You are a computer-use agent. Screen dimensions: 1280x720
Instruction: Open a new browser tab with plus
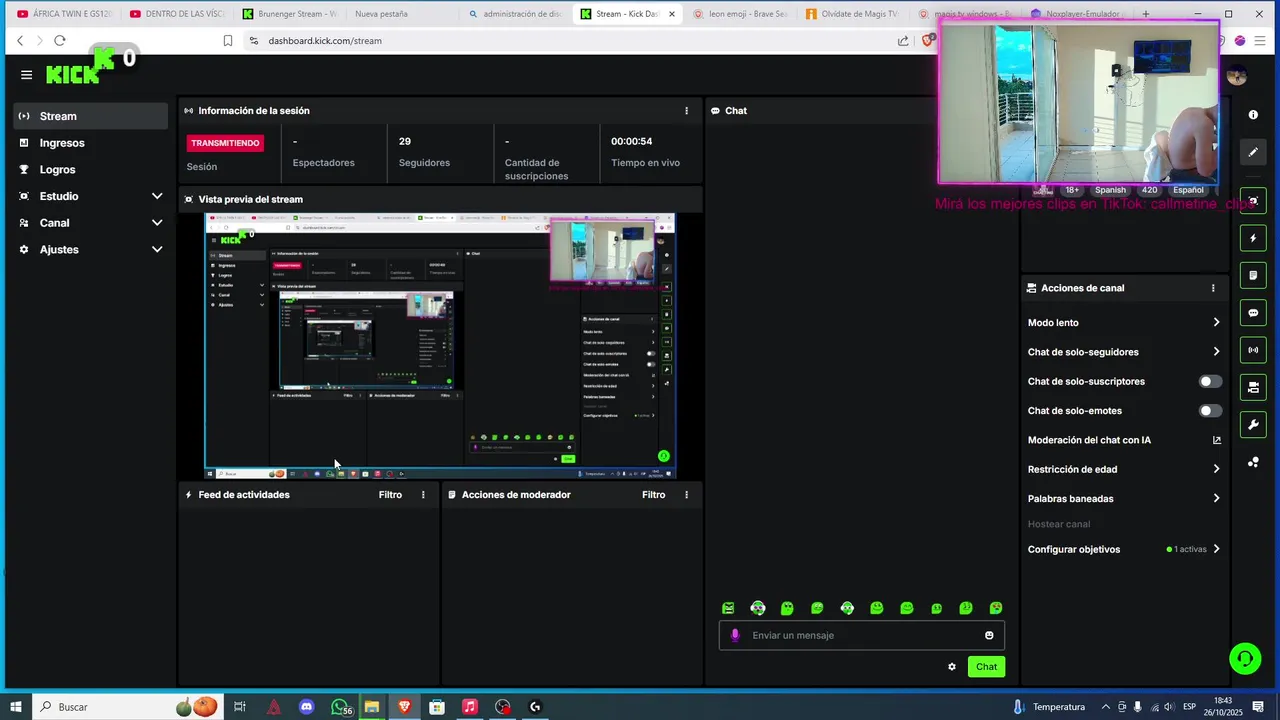1146,14
